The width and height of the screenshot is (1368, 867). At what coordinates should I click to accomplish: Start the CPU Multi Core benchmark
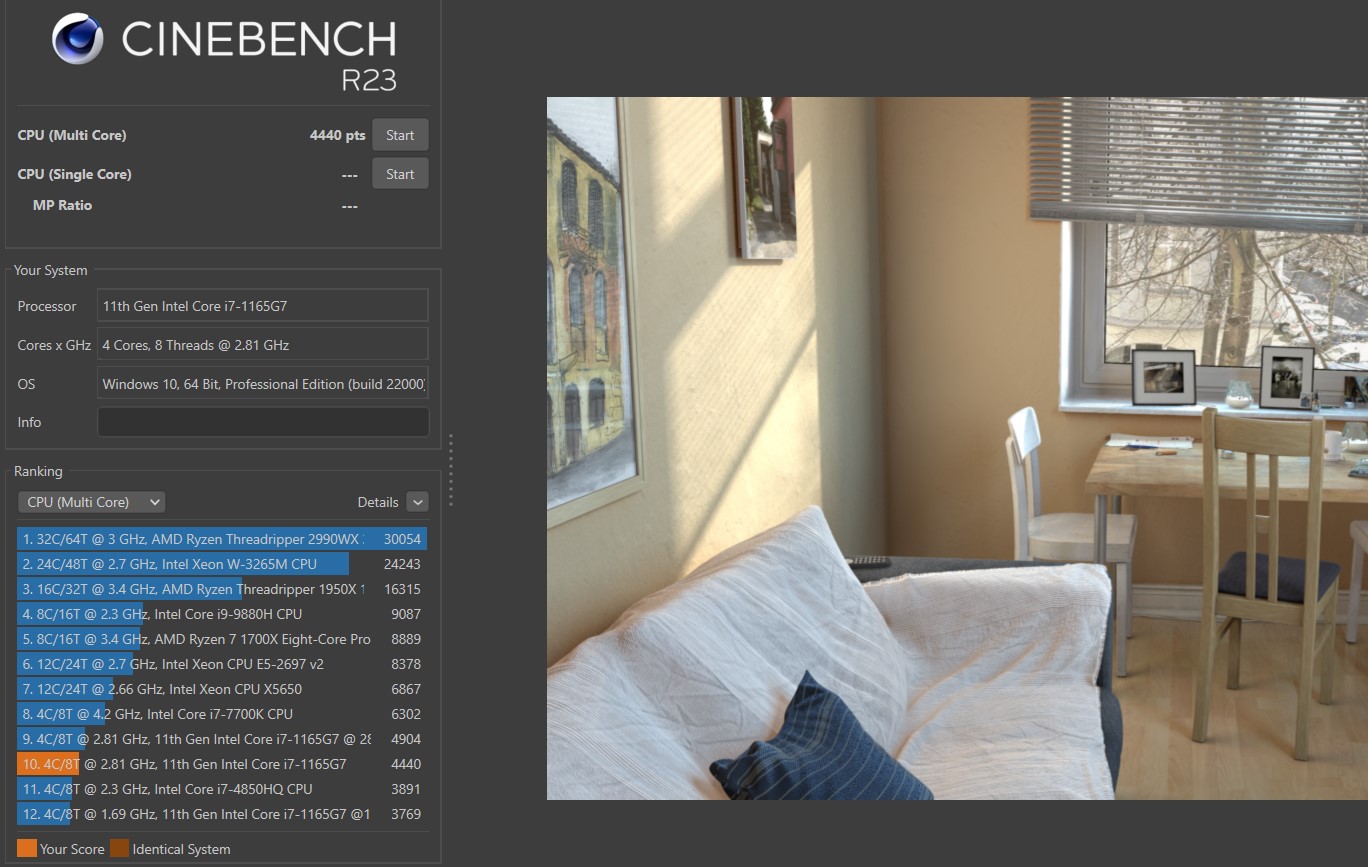coord(400,135)
